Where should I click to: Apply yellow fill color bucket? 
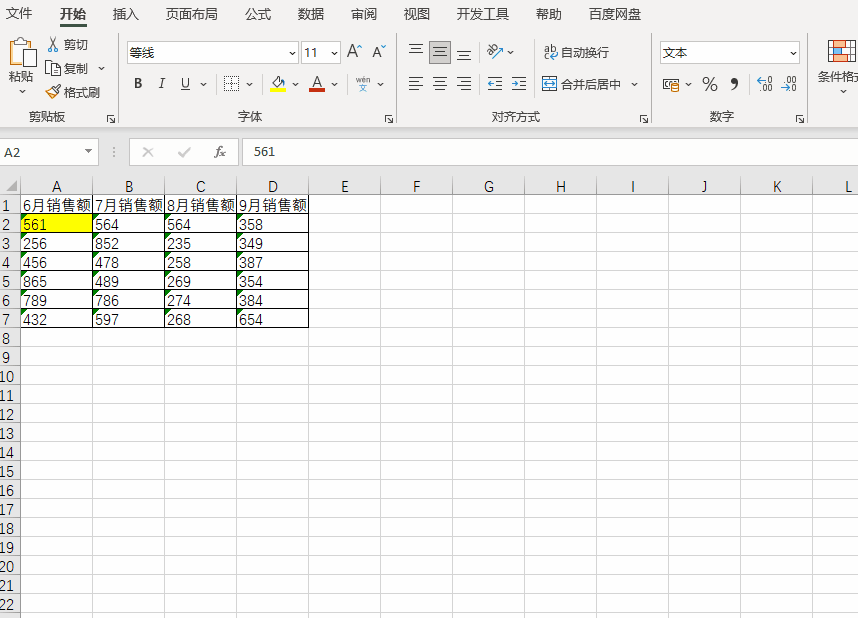click(x=278, y=84)
